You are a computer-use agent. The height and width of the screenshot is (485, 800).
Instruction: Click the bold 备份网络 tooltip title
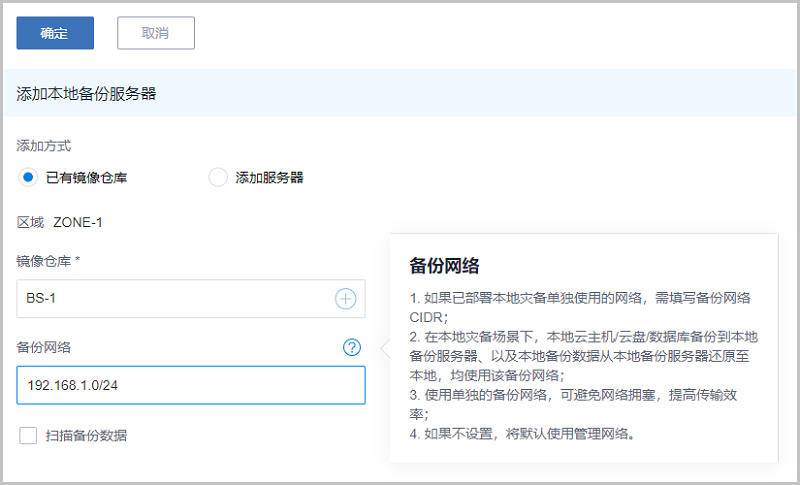(x=444, y=265)
